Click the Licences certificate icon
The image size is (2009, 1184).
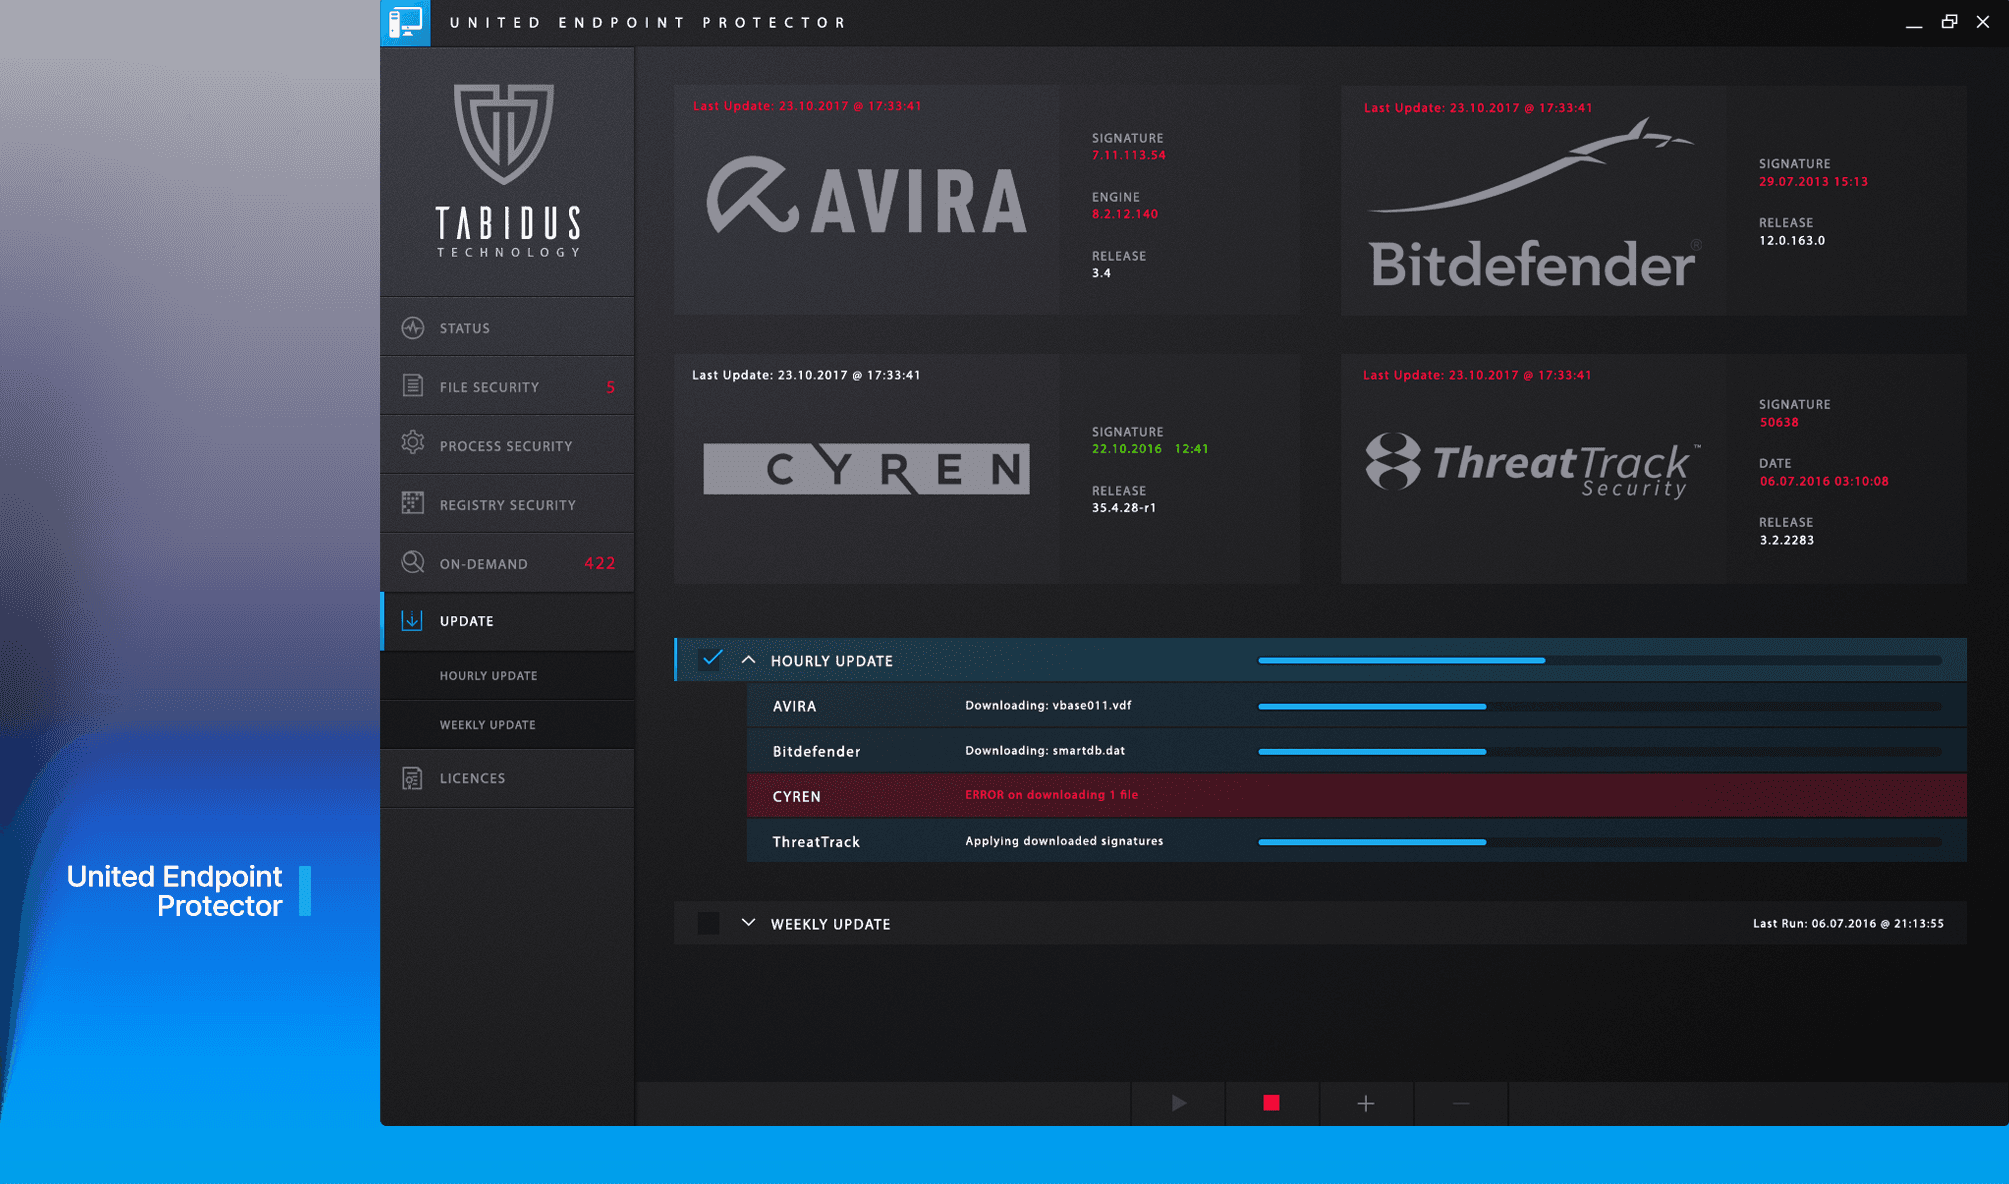click(413, 778)
